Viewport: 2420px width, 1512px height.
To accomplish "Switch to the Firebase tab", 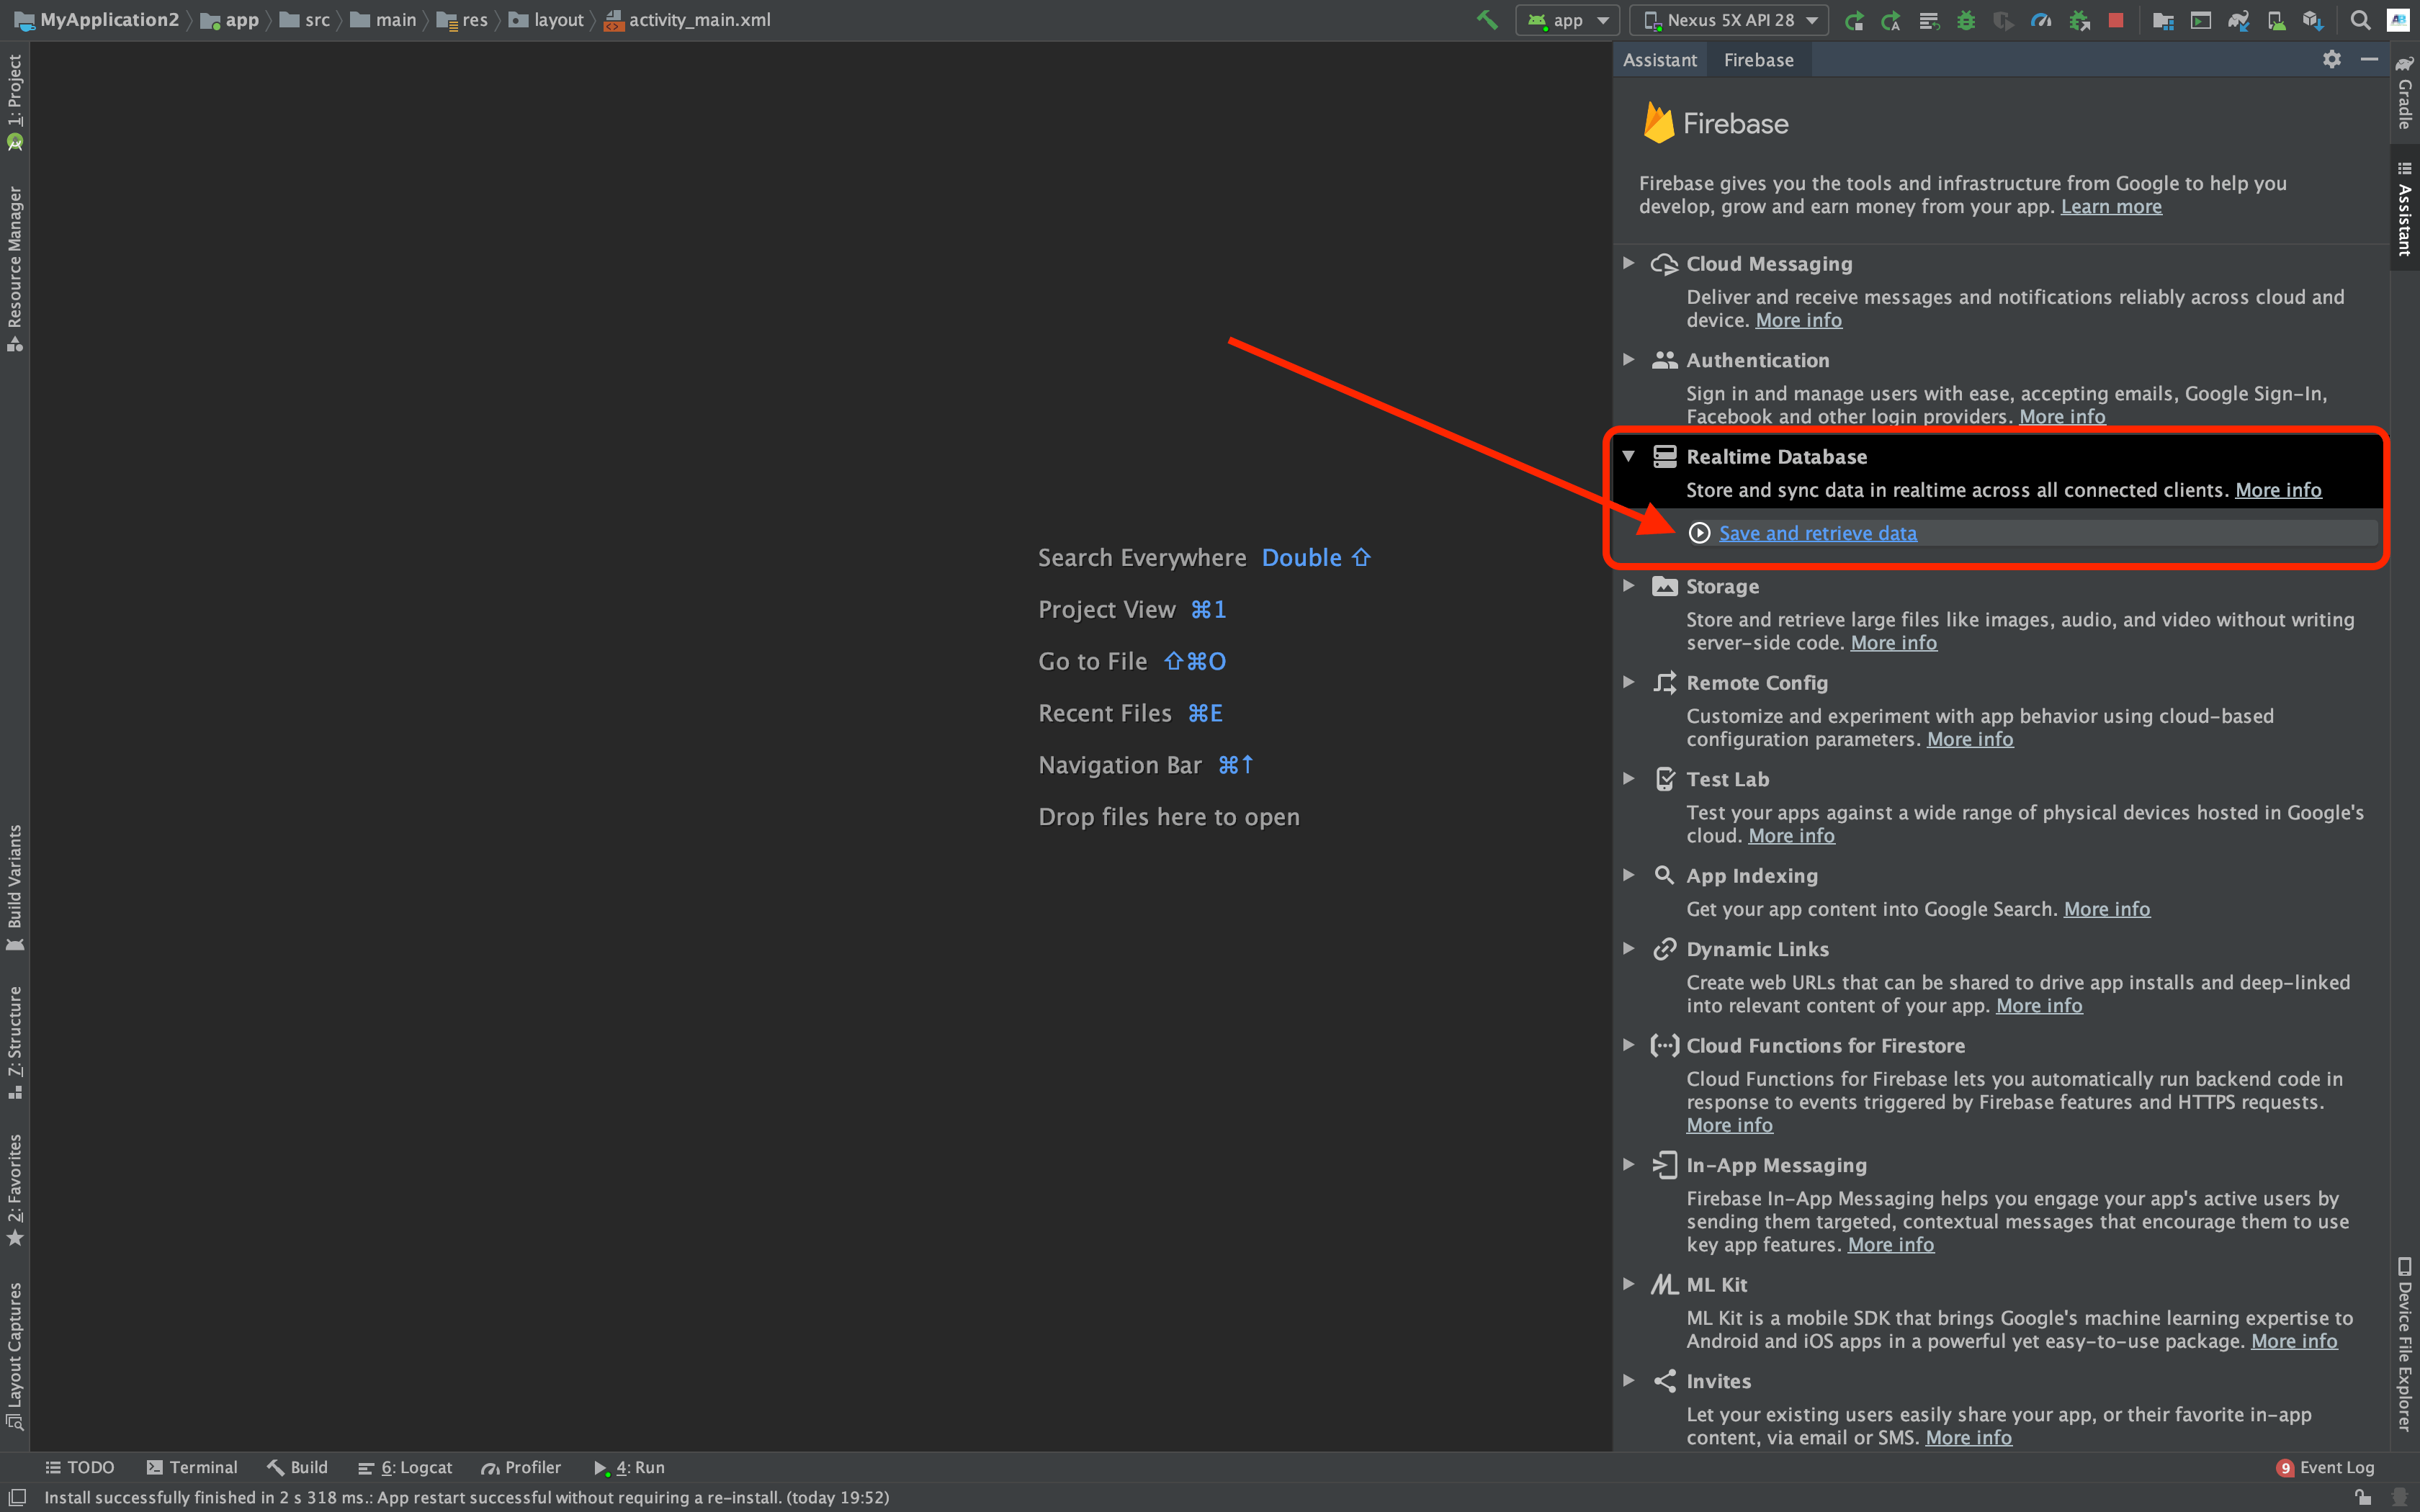I will coord(1758,60).
